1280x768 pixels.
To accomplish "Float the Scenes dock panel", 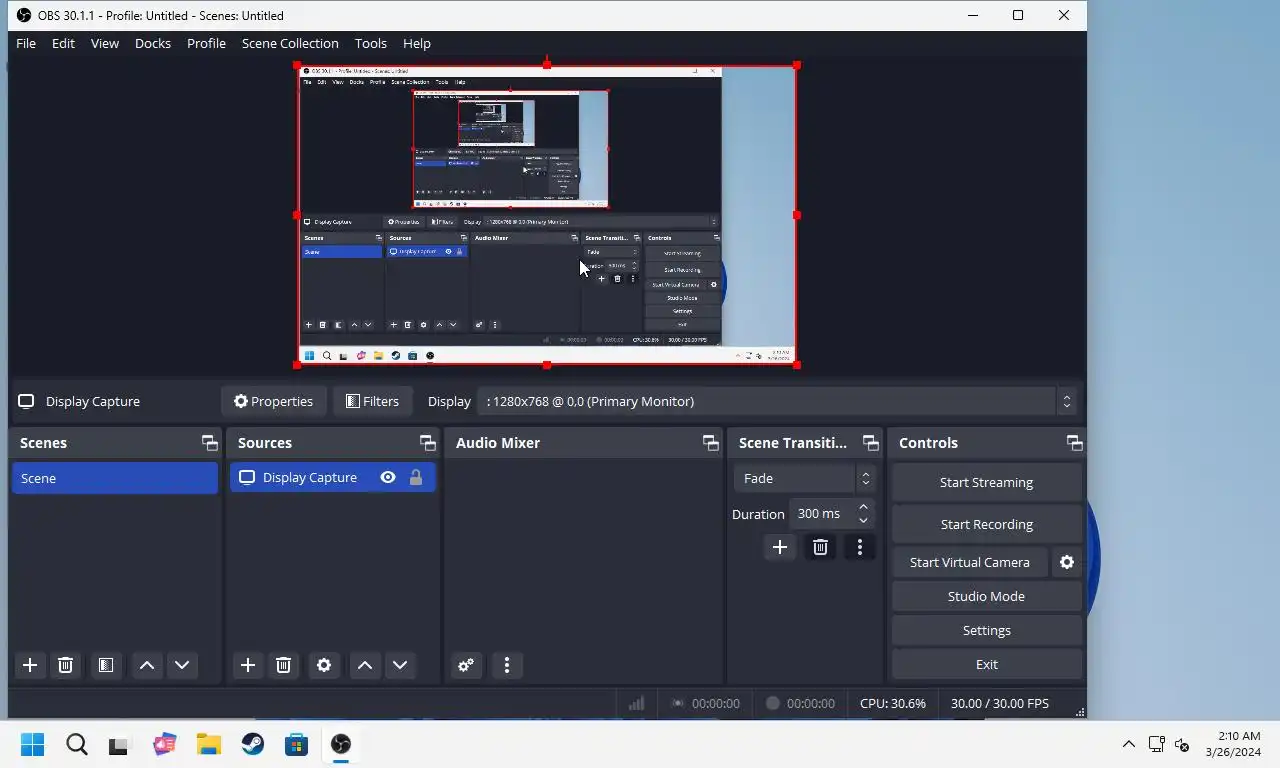I will point(209,443).
